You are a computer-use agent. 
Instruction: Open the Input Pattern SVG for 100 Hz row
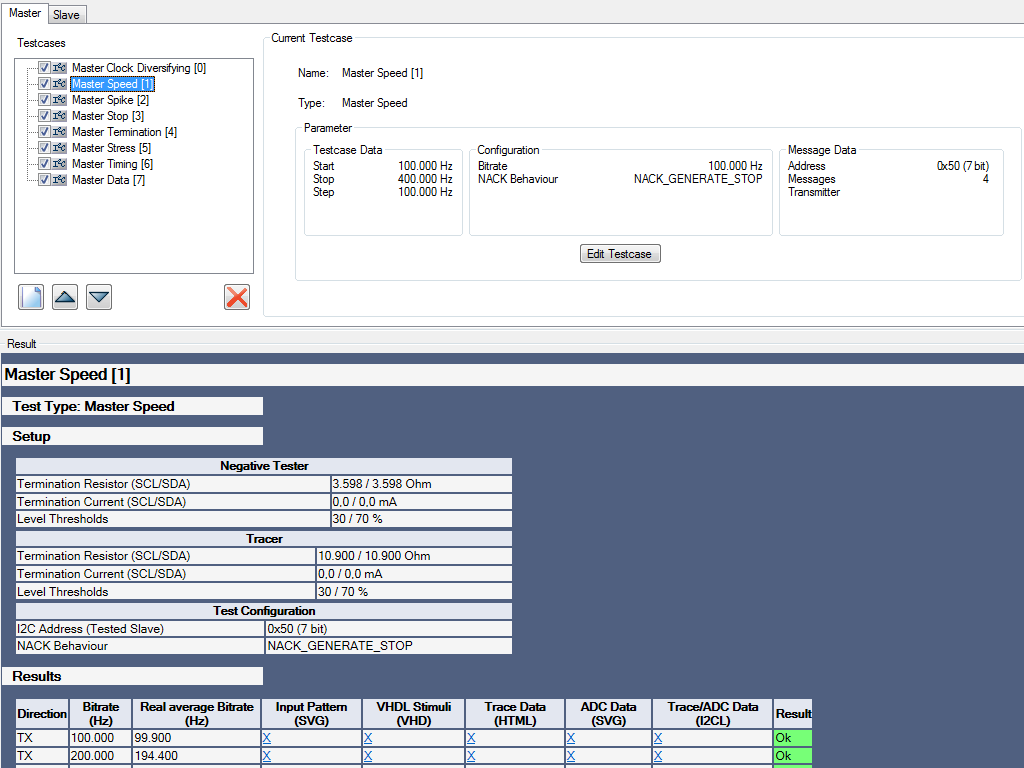pos(265,737)
